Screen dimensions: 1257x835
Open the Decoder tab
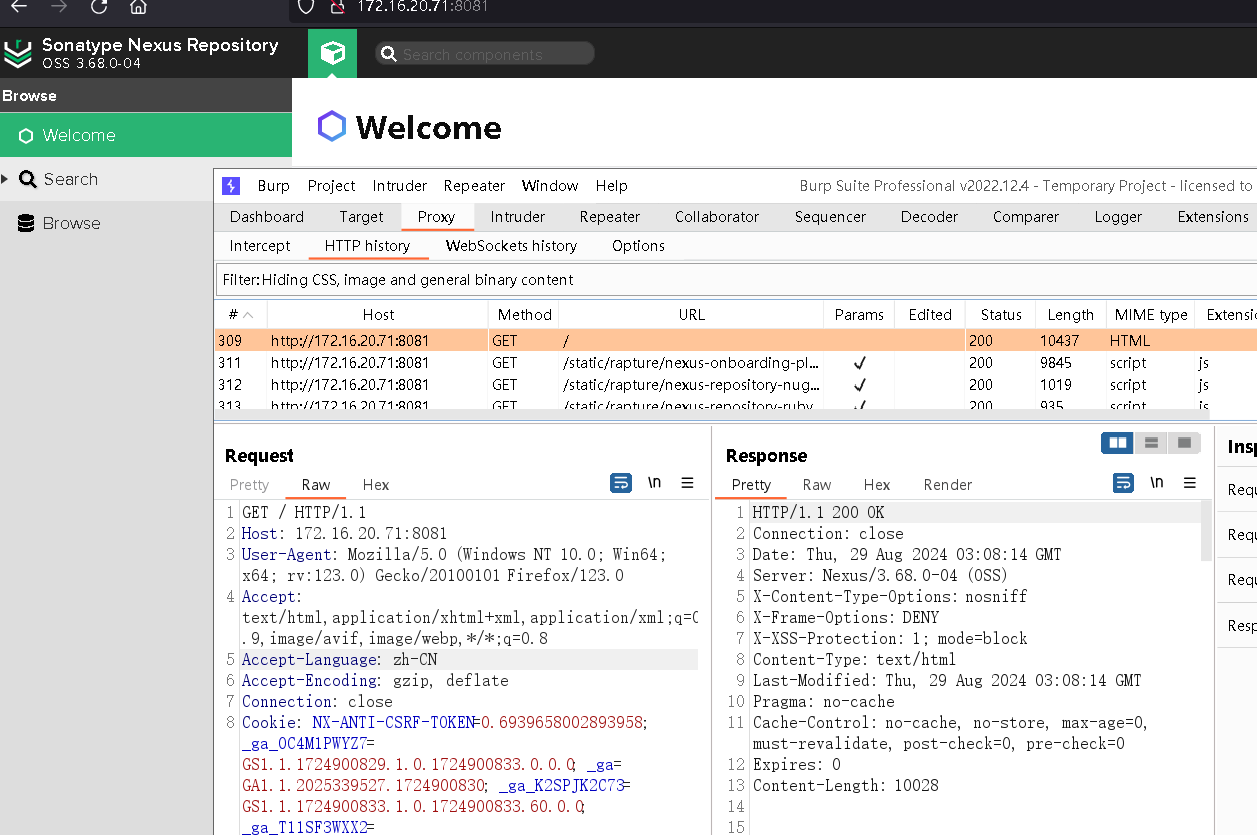(929, 217)
